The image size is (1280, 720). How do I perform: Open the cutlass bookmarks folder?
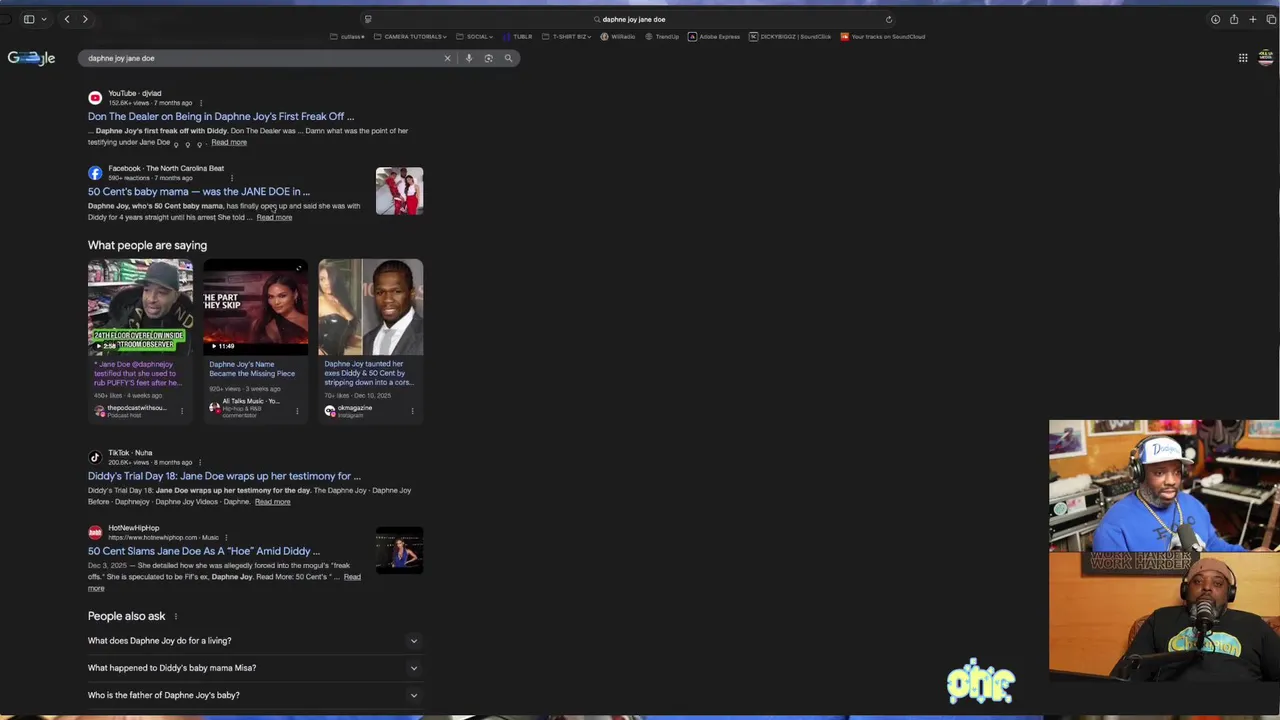click(348, 37)
